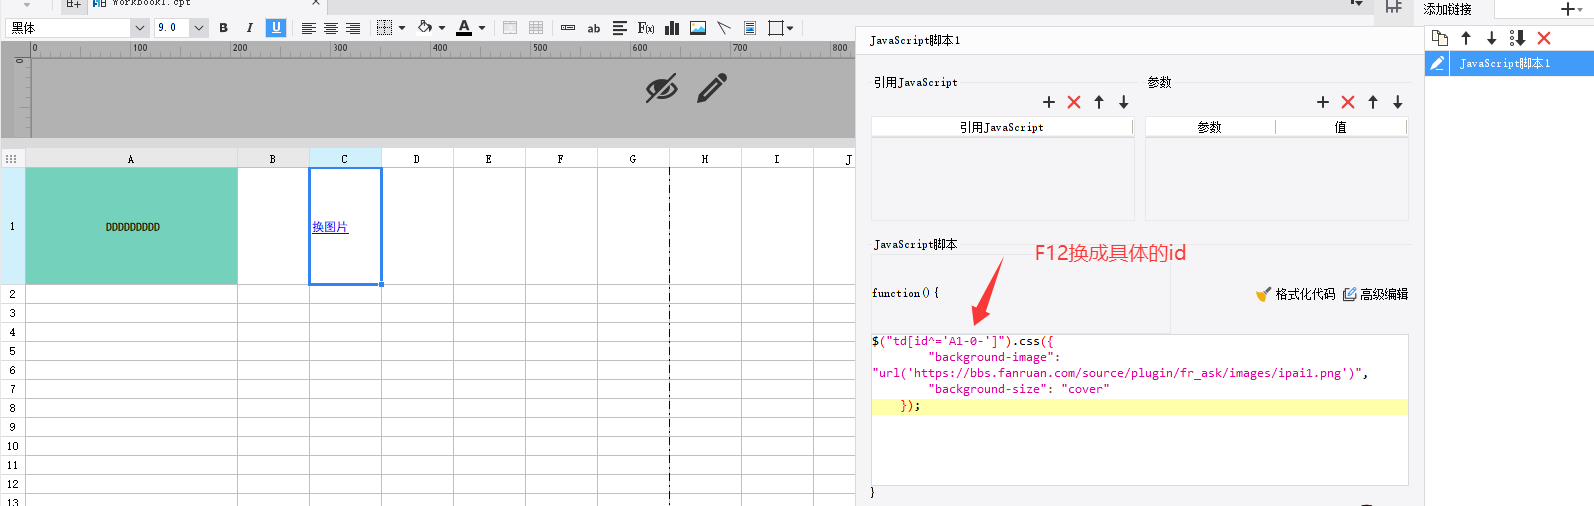Image resolution: width=1594 pixels, height=506 pixels.
Task: Select cell A1 containing DDDDDDDDD
Action: (131, 226)
